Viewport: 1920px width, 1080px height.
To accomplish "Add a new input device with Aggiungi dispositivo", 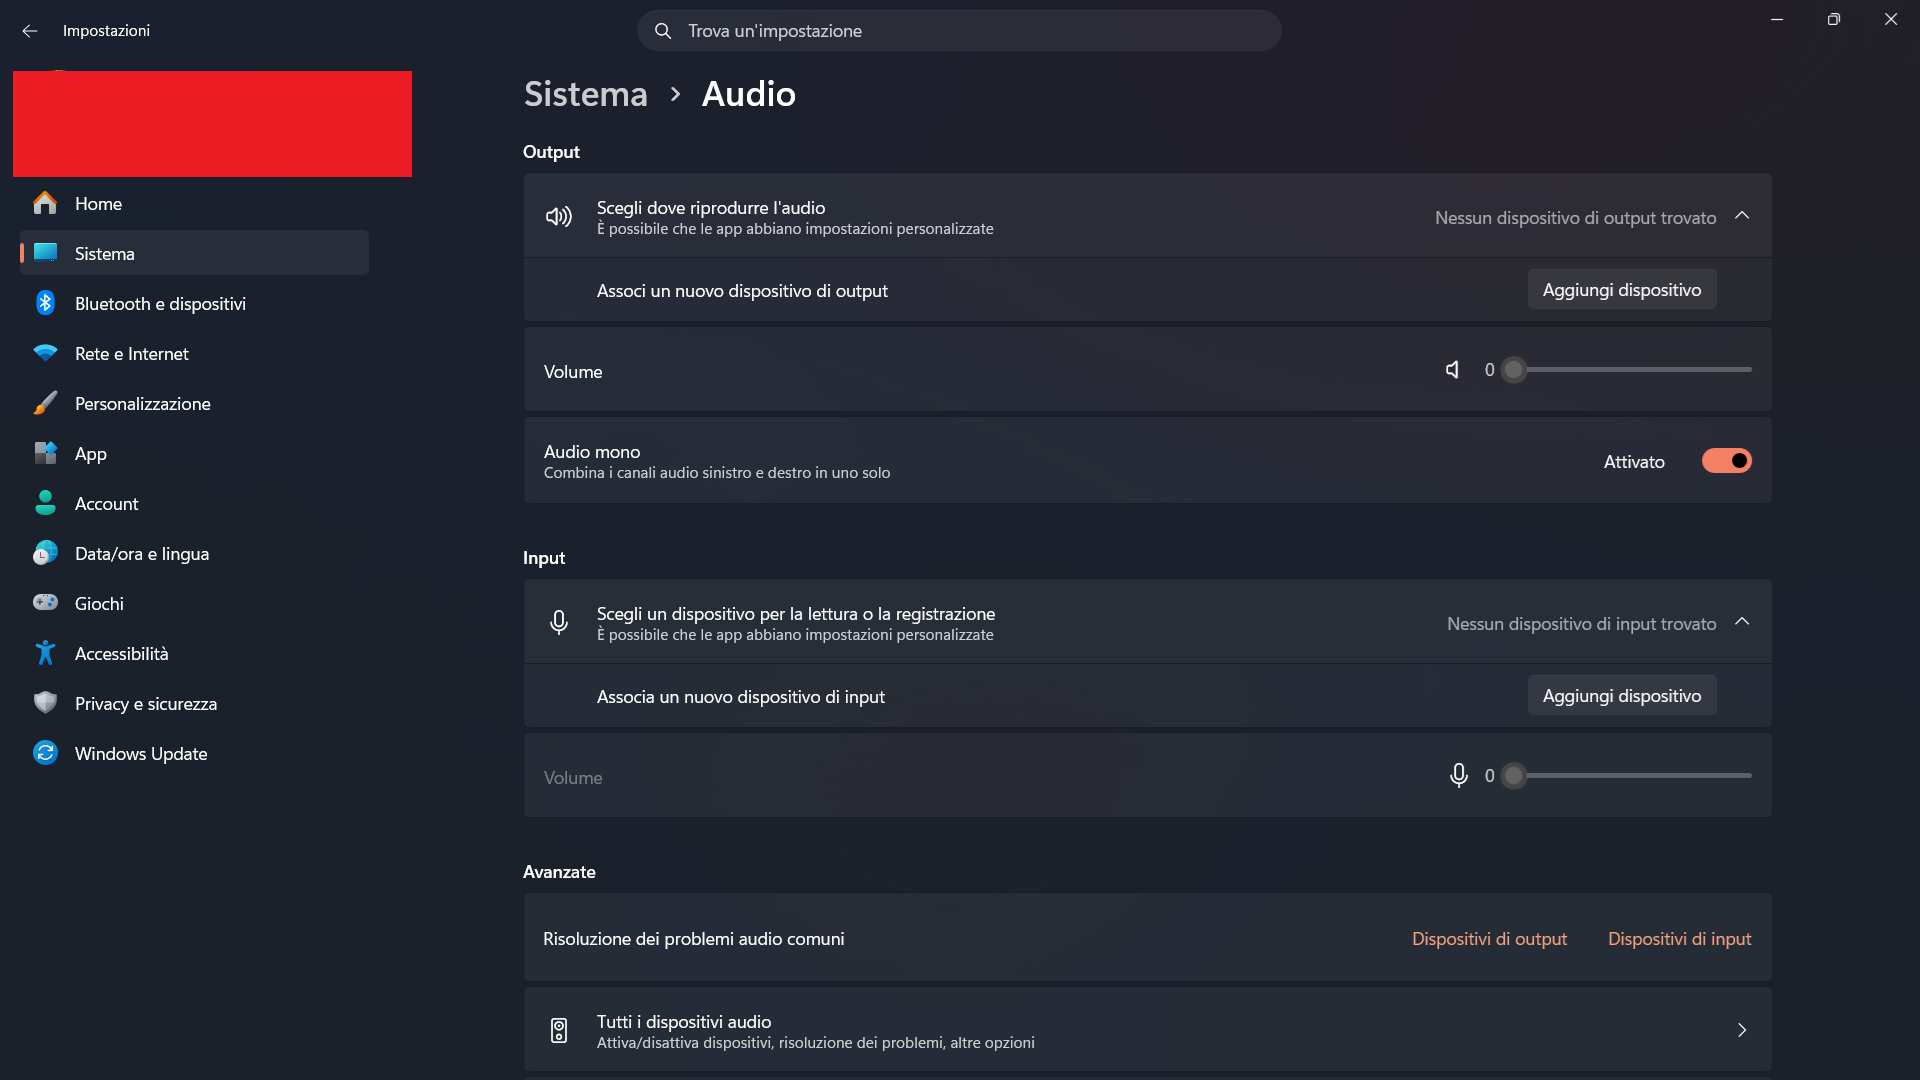I will [1622, 695].
